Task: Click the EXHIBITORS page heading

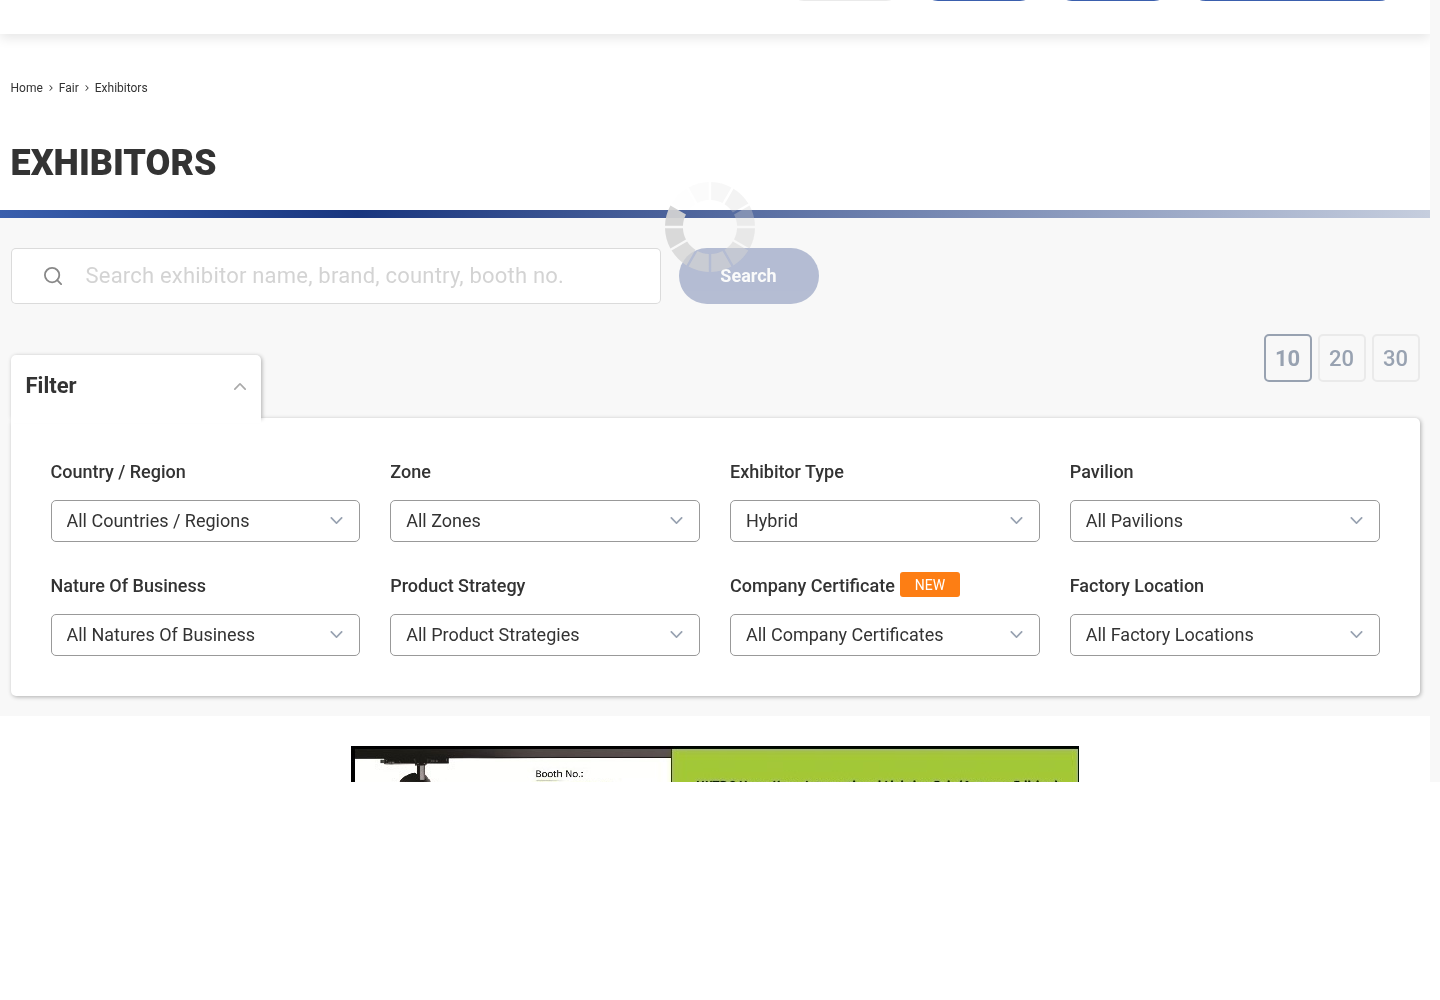Action: point(114,163)
